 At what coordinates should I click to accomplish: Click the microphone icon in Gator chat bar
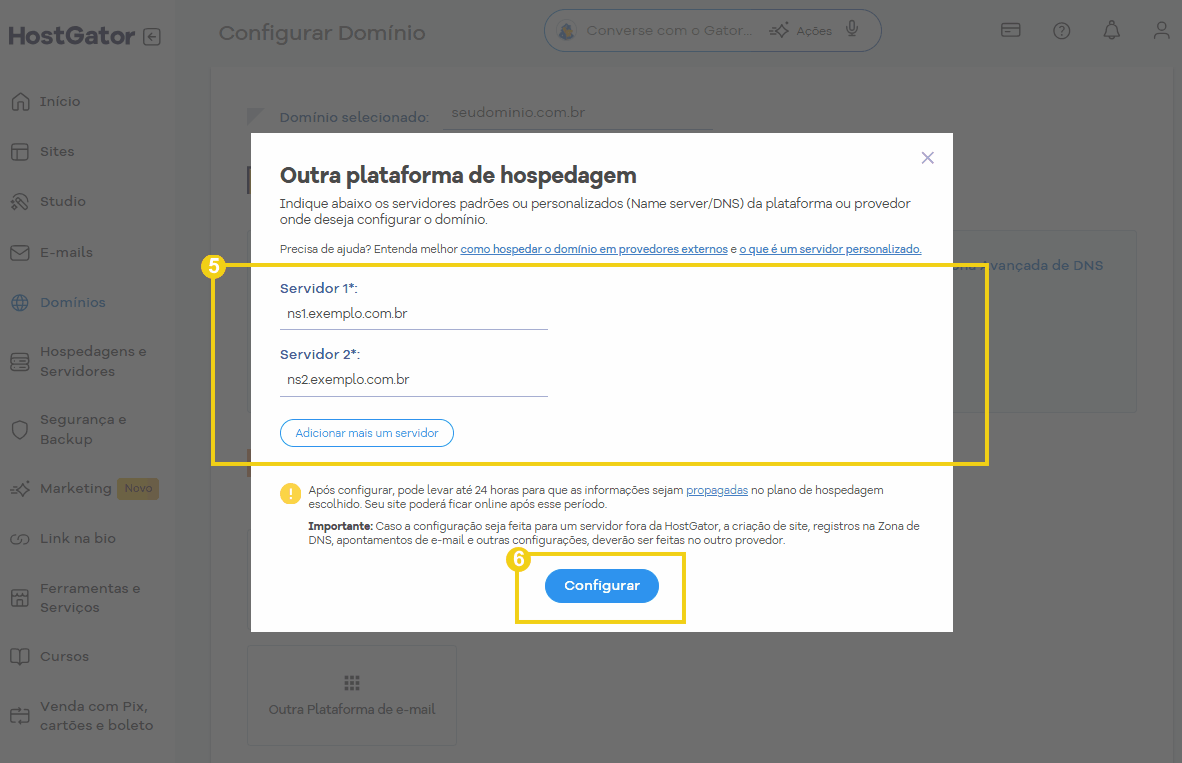852,30
